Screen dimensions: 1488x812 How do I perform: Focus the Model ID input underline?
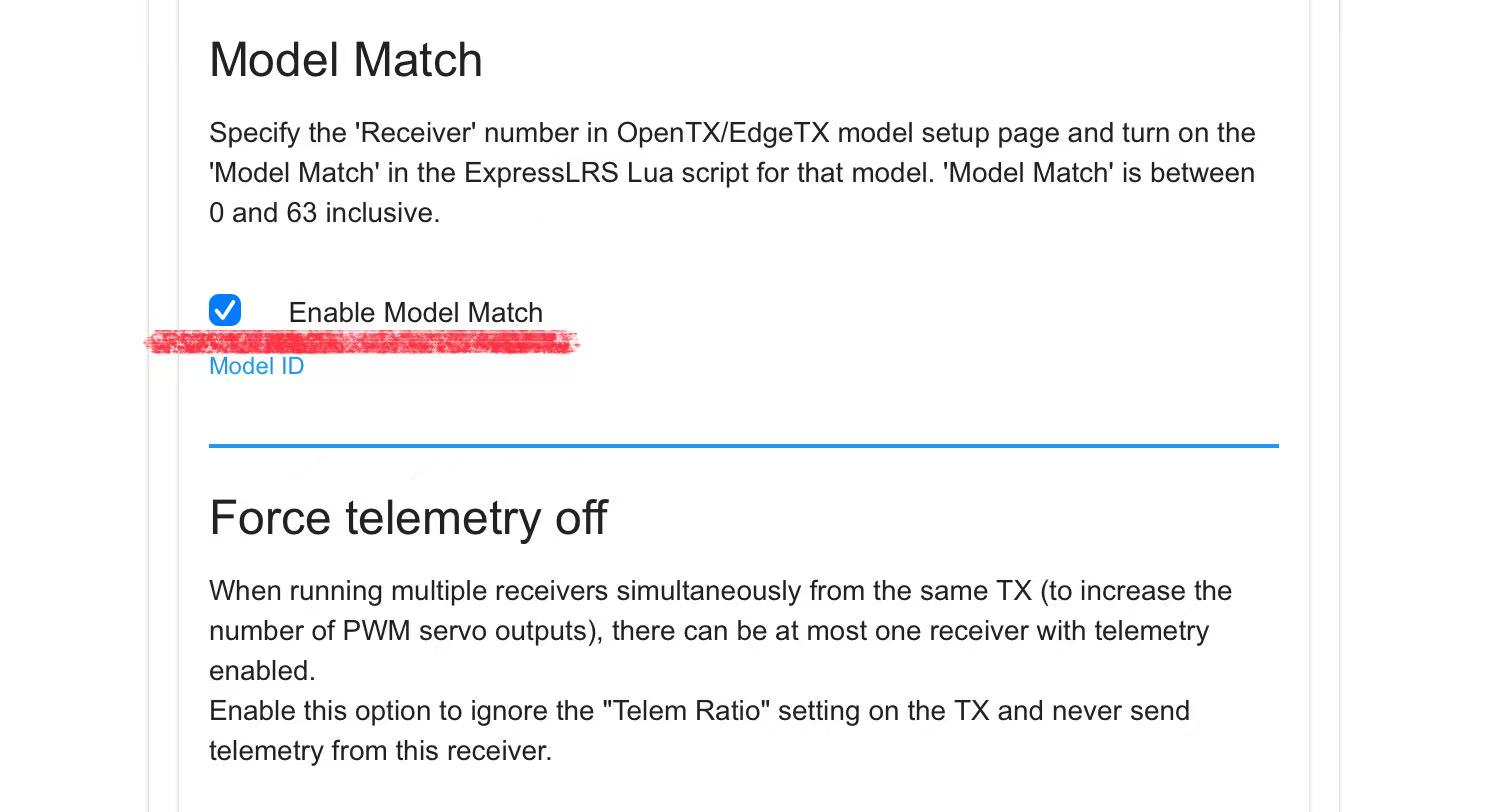(x=743, y=444)
